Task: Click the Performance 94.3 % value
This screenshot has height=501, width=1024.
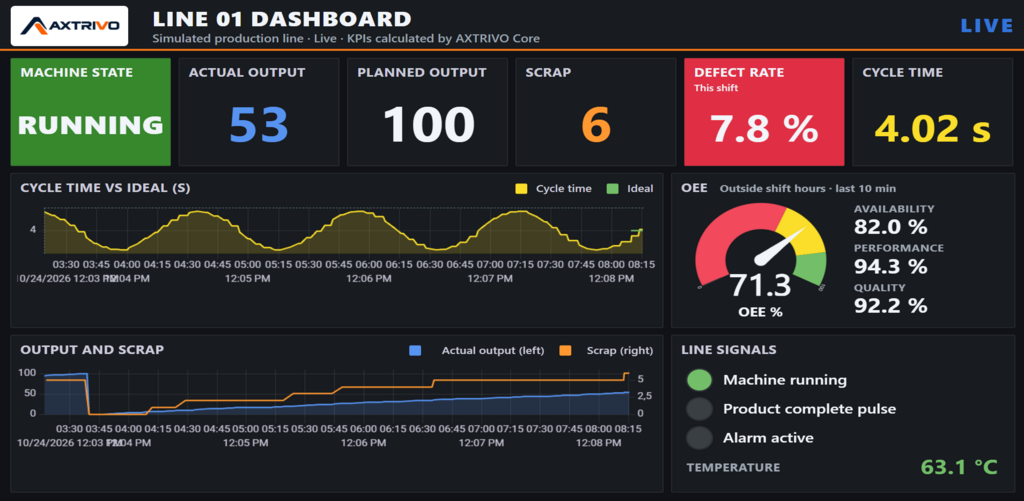Action: (x=891, y=267)
